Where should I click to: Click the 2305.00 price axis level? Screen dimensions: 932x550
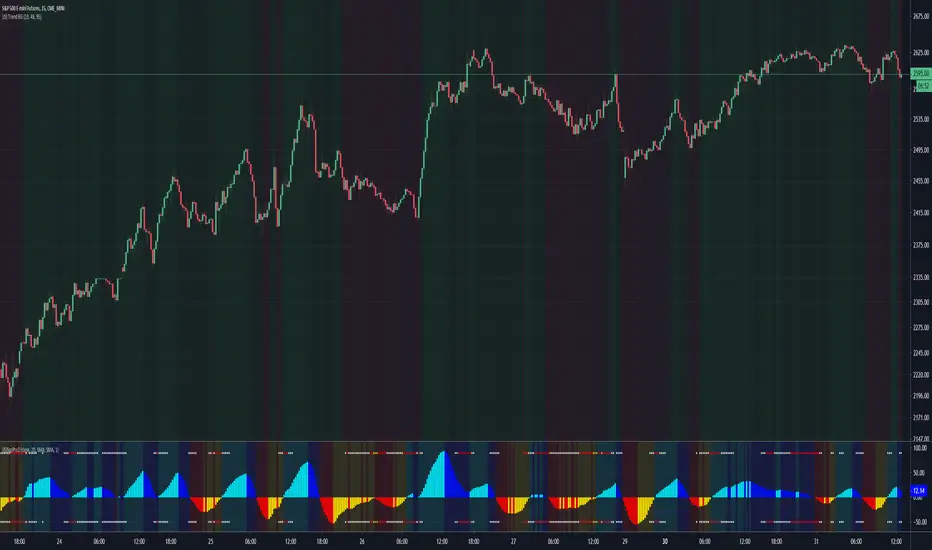921,302
